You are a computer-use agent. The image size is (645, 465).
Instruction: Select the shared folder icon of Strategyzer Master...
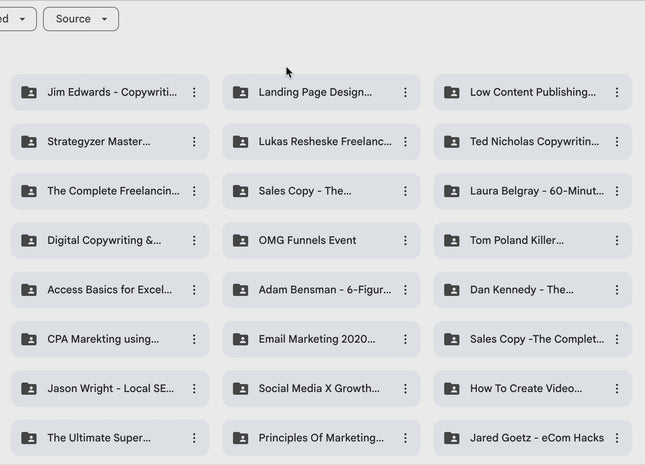coord(29,142)
